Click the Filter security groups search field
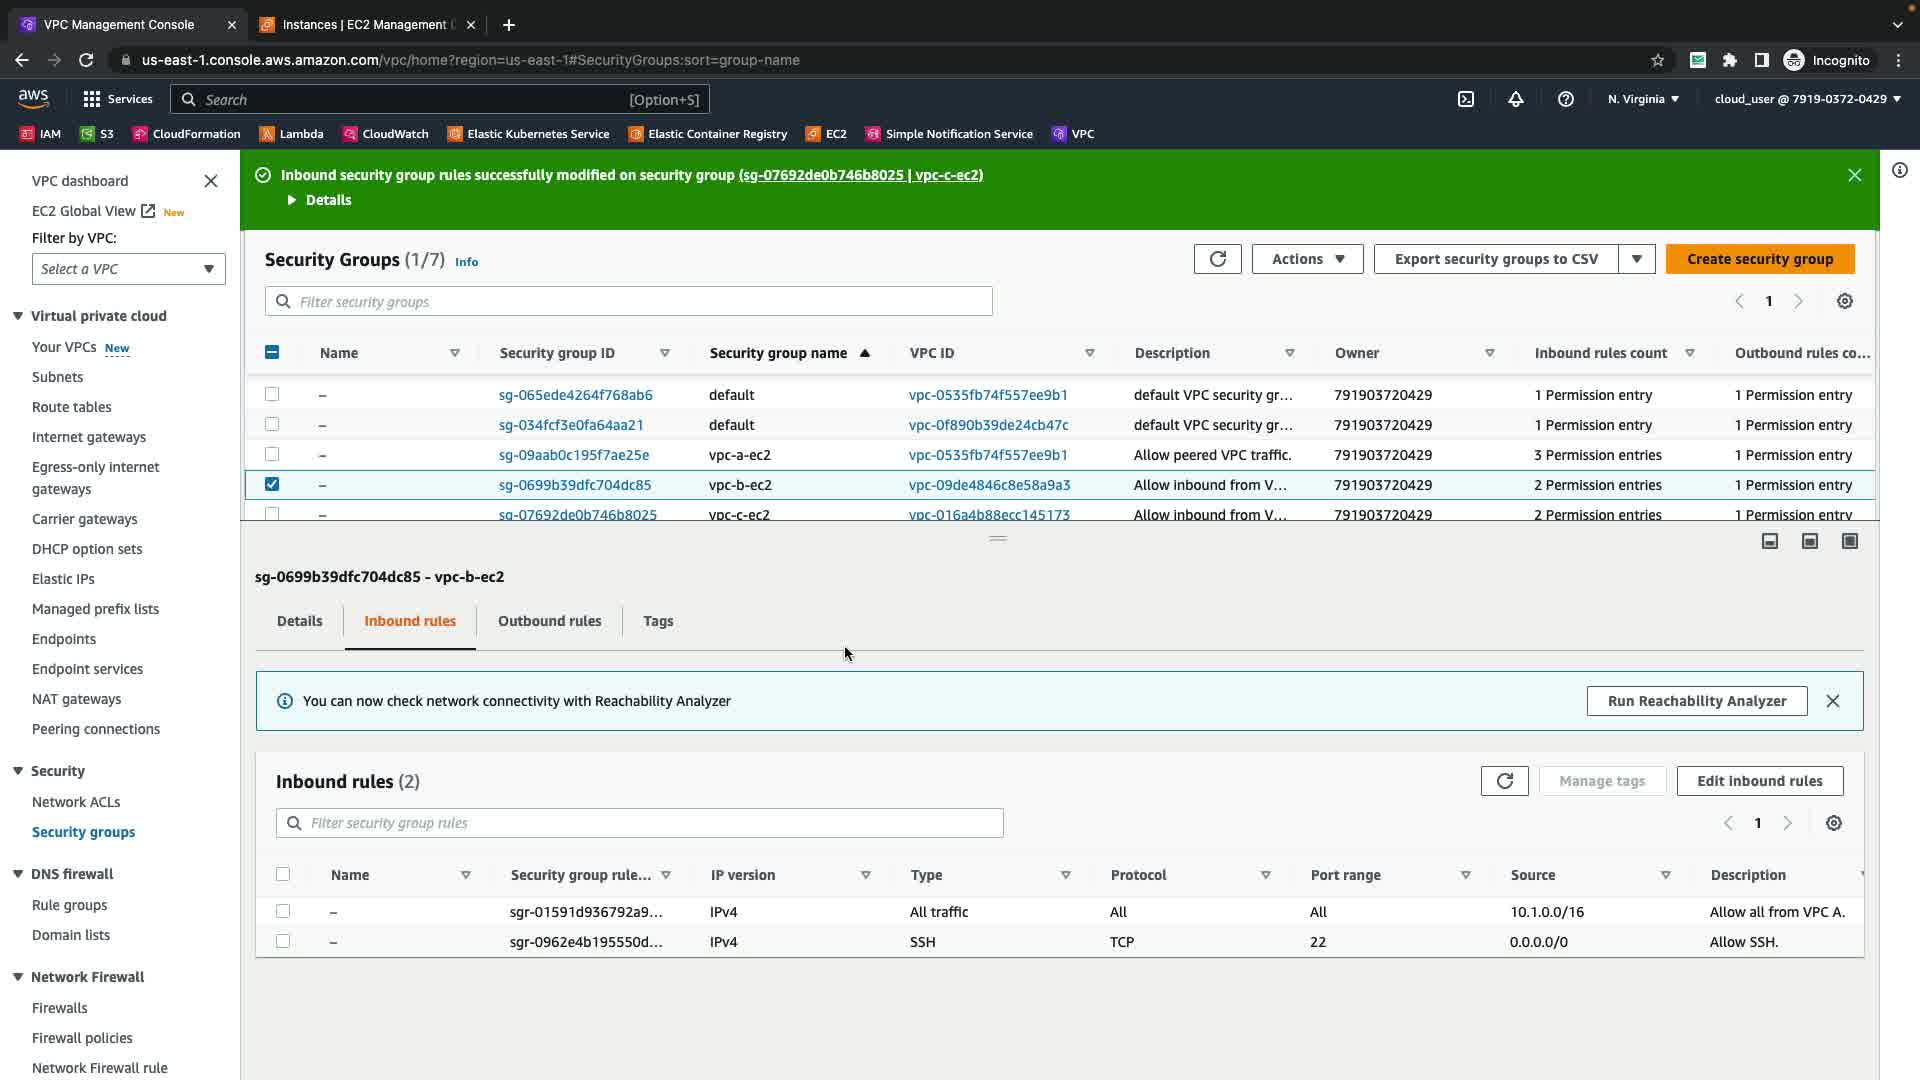This screenshot has height=1080, width=1920. 640,302
